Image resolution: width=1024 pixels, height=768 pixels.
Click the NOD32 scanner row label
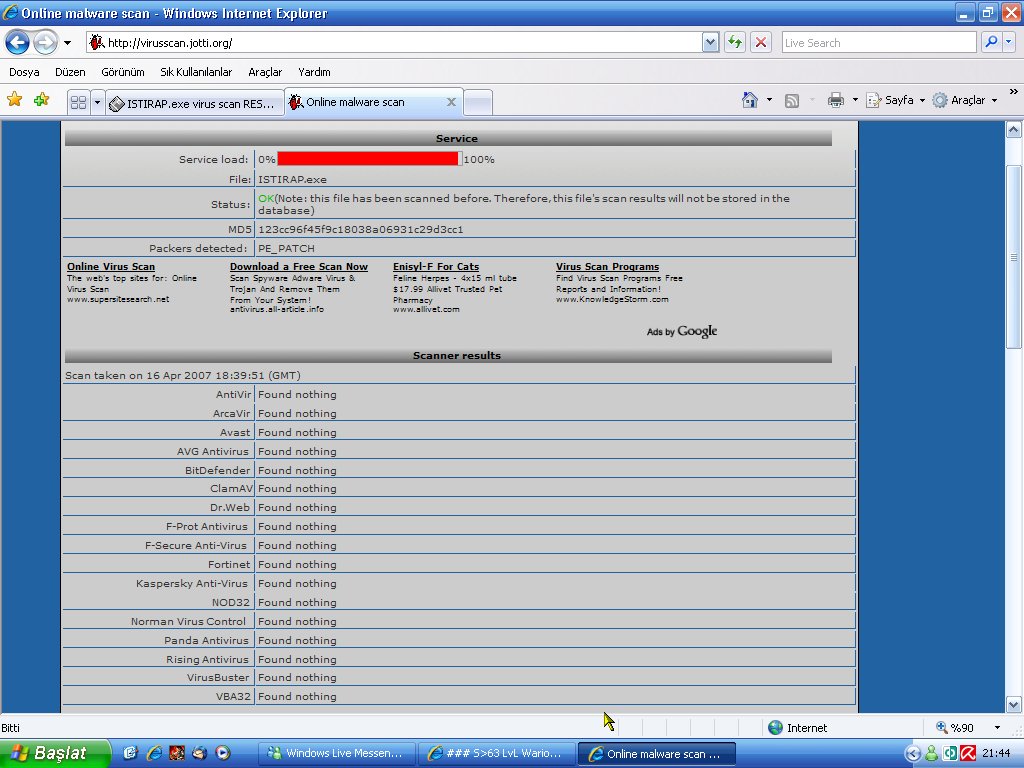click(231, 602)
